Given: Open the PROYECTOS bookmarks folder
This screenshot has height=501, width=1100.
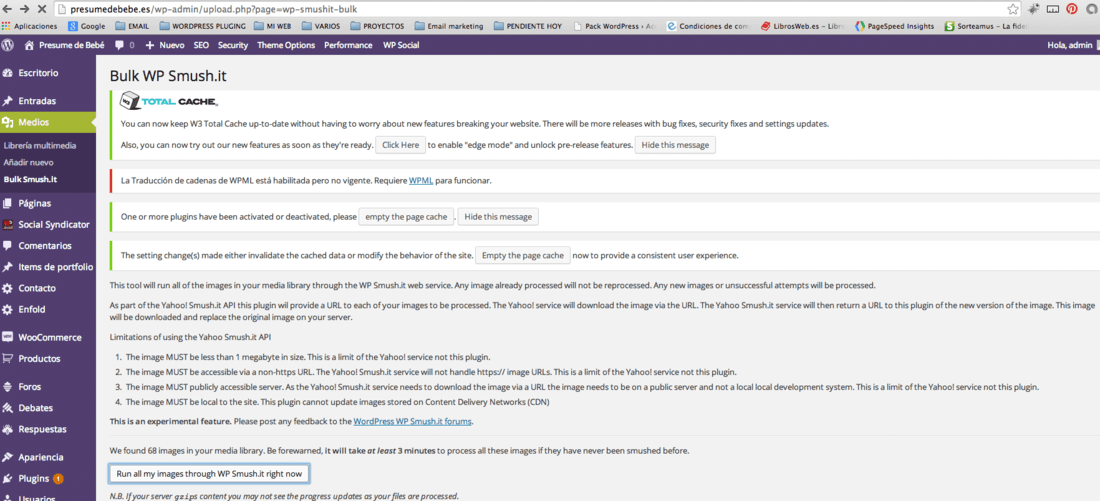Looking at the screenshot, I should point(377,26).
